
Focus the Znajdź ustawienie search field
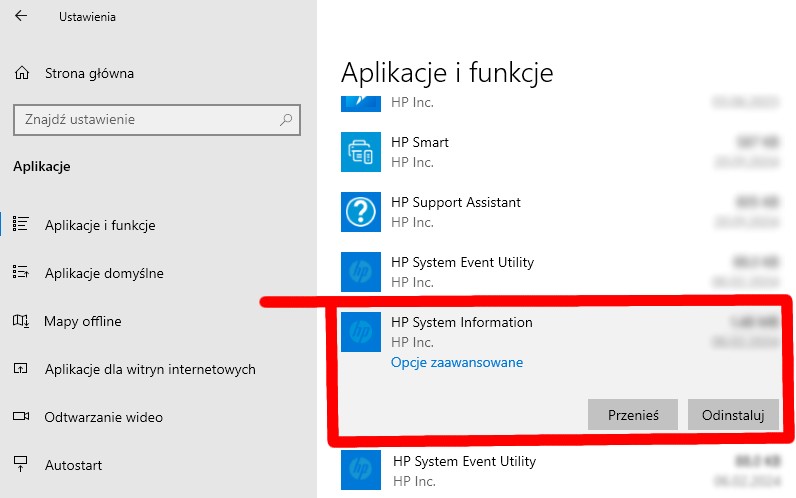click(157, 120)
